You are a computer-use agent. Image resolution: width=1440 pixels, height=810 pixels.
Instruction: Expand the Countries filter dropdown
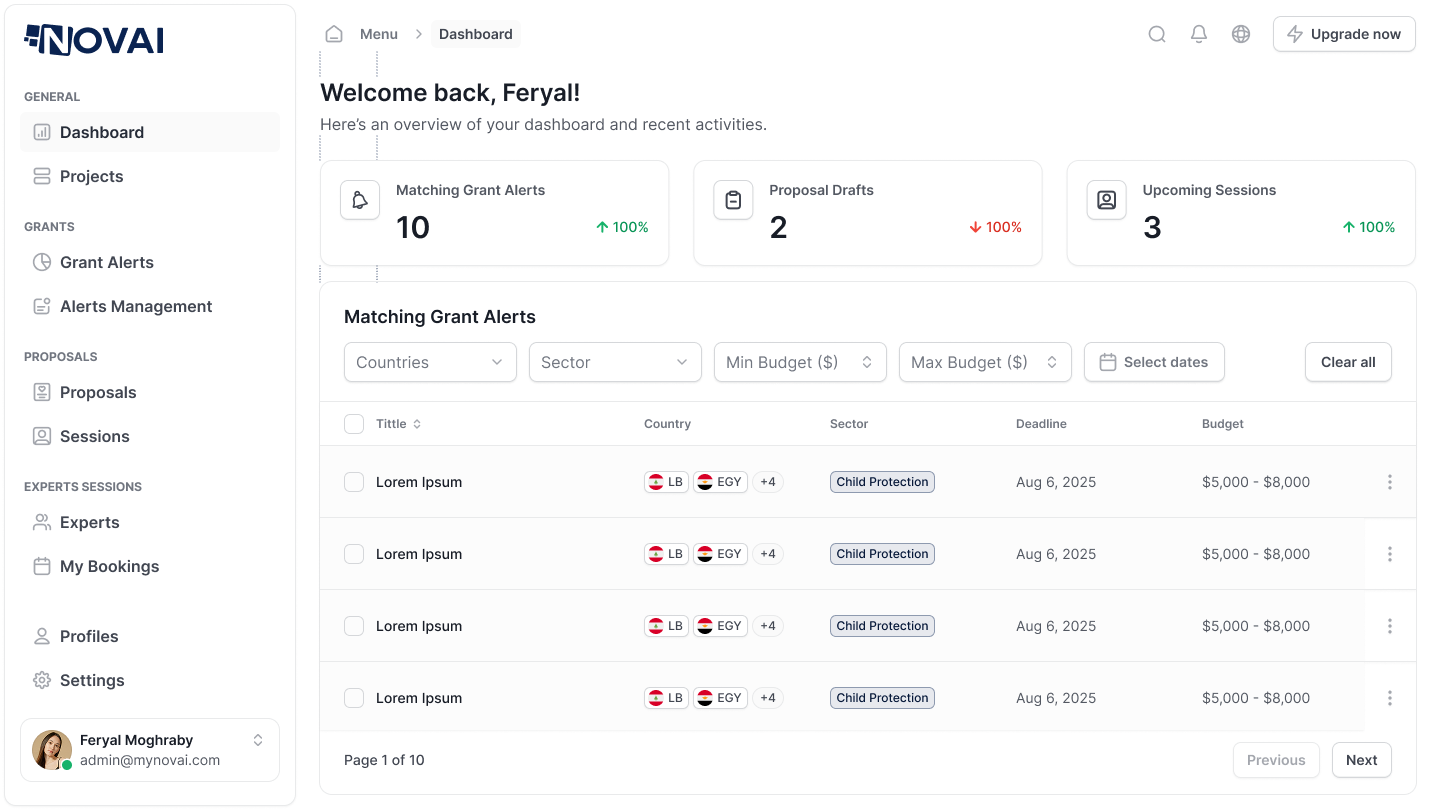pyautogui.click(x=430, y=362)
